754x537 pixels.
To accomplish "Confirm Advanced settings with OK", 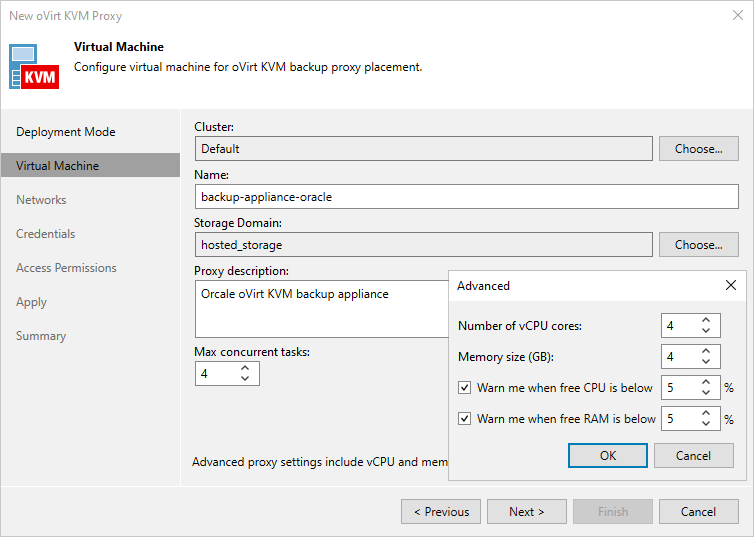I will [608, 455].
